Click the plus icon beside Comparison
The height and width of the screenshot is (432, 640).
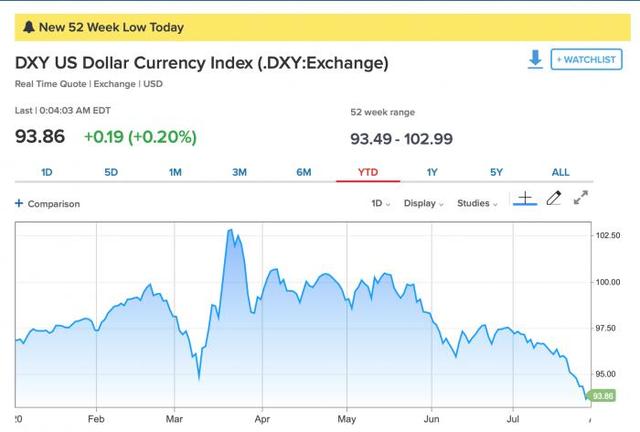(19, 203)
